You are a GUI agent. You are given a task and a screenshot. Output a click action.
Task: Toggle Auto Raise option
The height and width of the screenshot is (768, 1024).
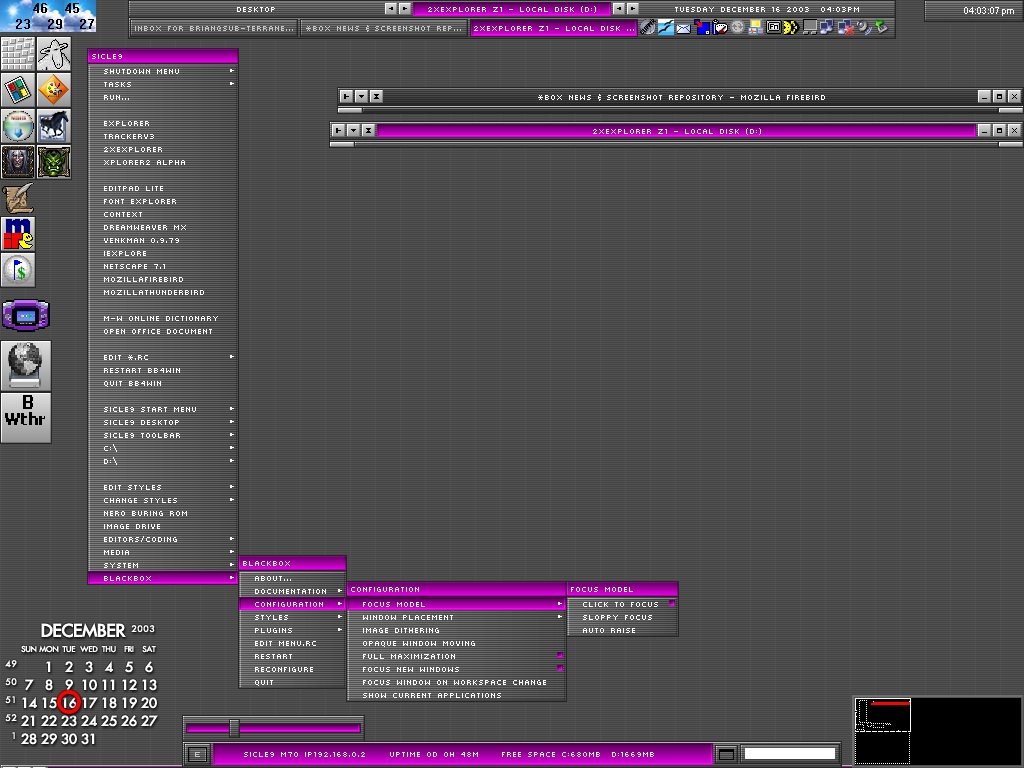[x=622, y=630]
